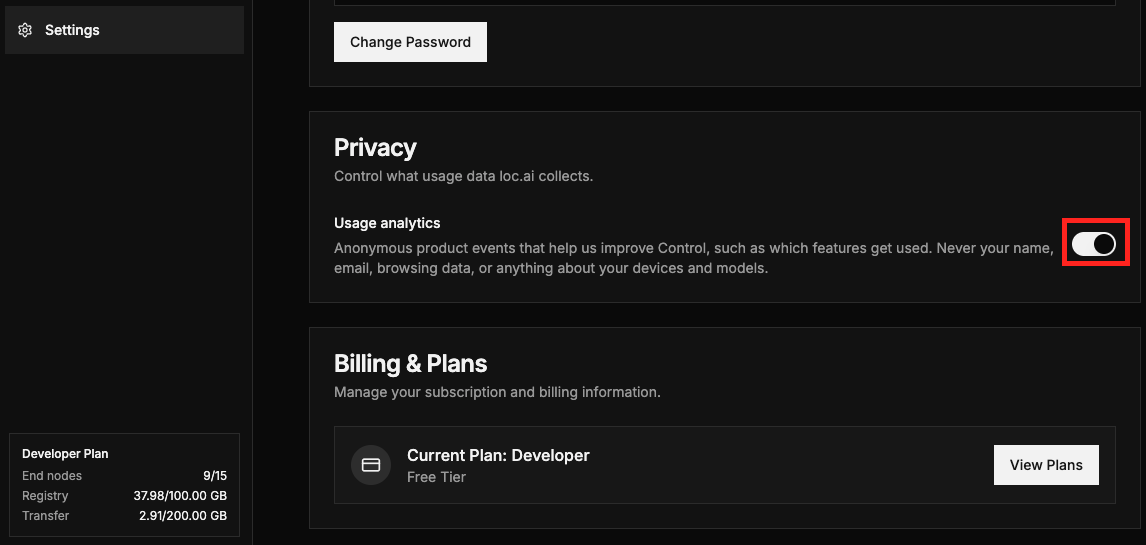Click the Privacy section heading
The image size is (1146, 545).
click(375, 148)
